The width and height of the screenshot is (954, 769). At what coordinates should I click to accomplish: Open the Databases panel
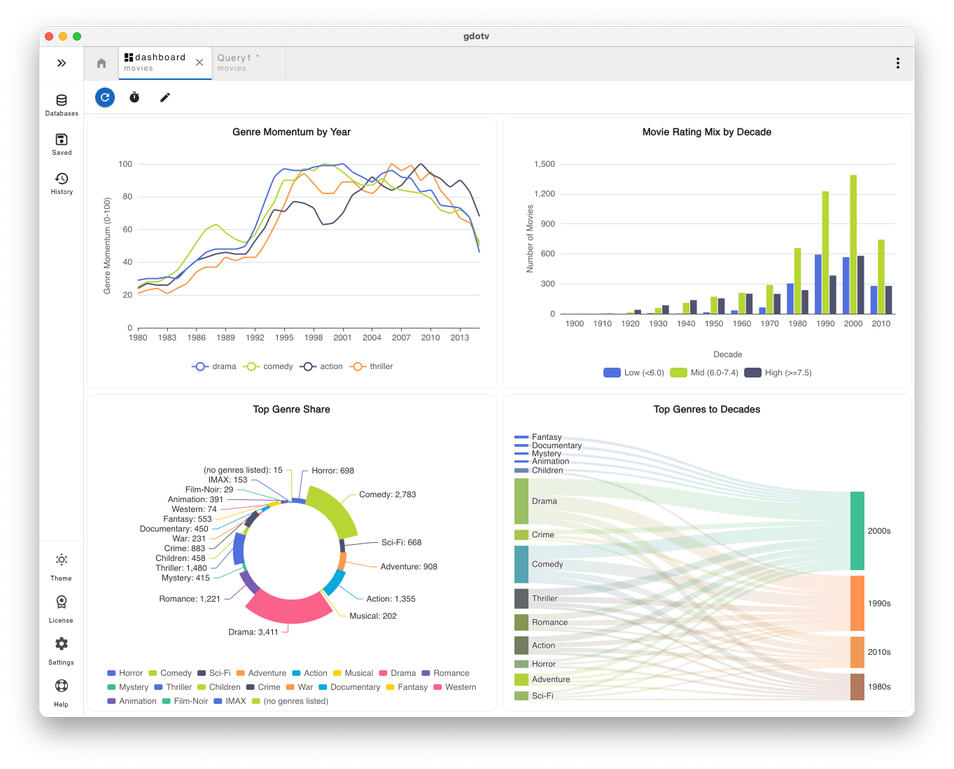coord(61,104)
